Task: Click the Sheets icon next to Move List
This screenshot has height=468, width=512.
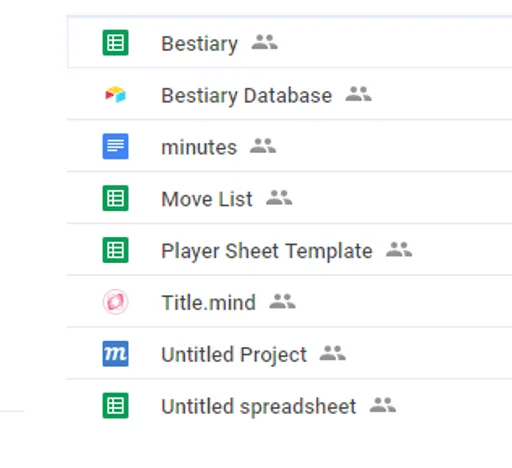Action: [115, 198]
